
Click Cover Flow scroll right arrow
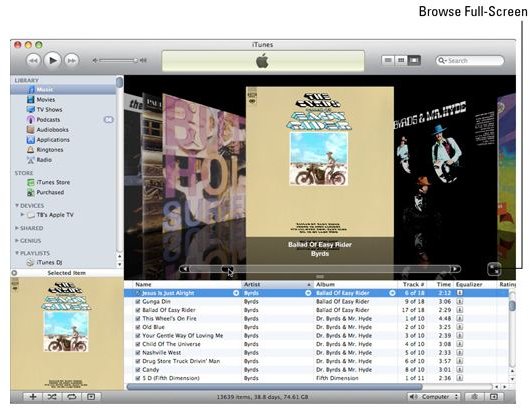click(x=456, y=269)
